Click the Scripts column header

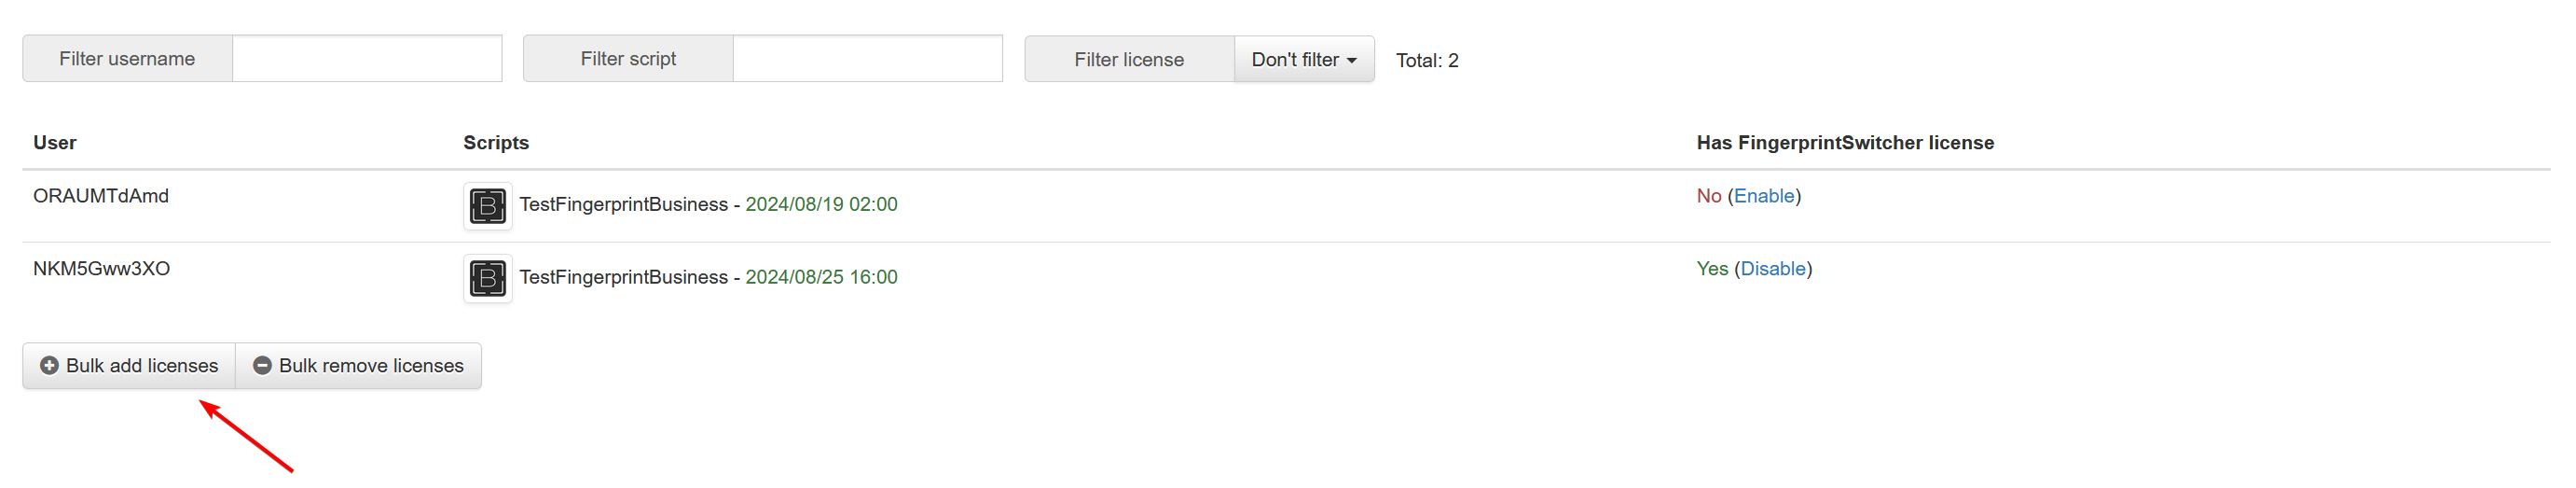pyautogui.click(x=496, y=143)
